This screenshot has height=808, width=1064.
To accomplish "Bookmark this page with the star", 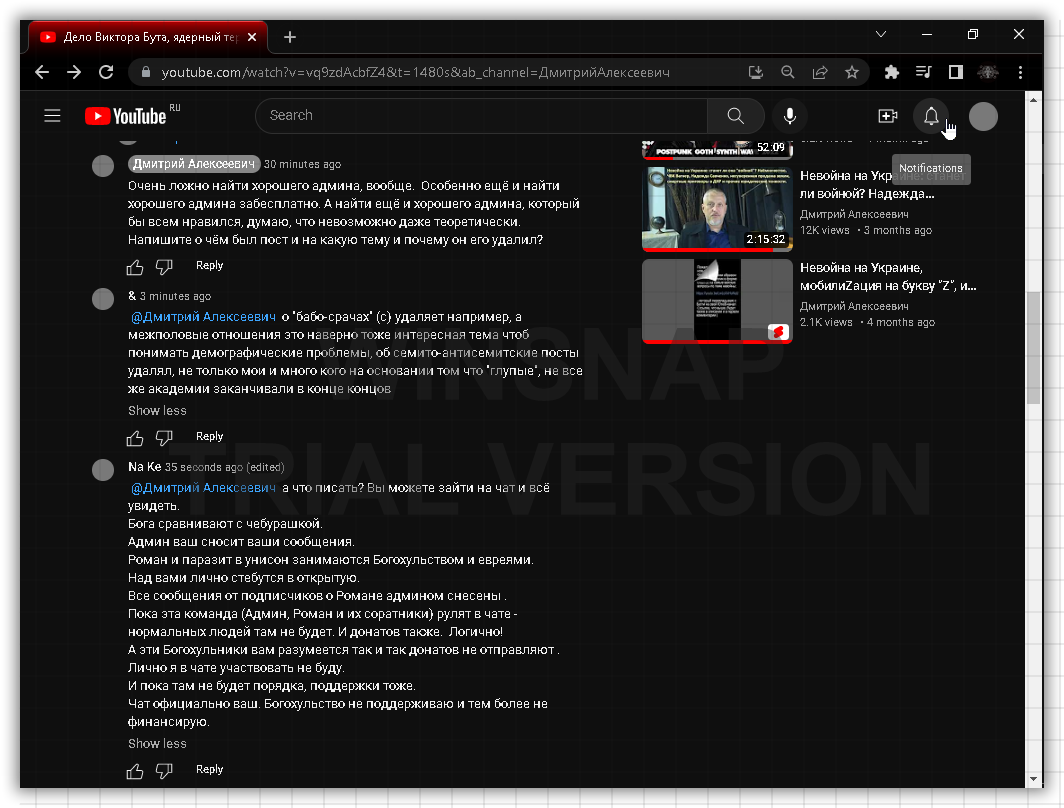I will [852, 72].
